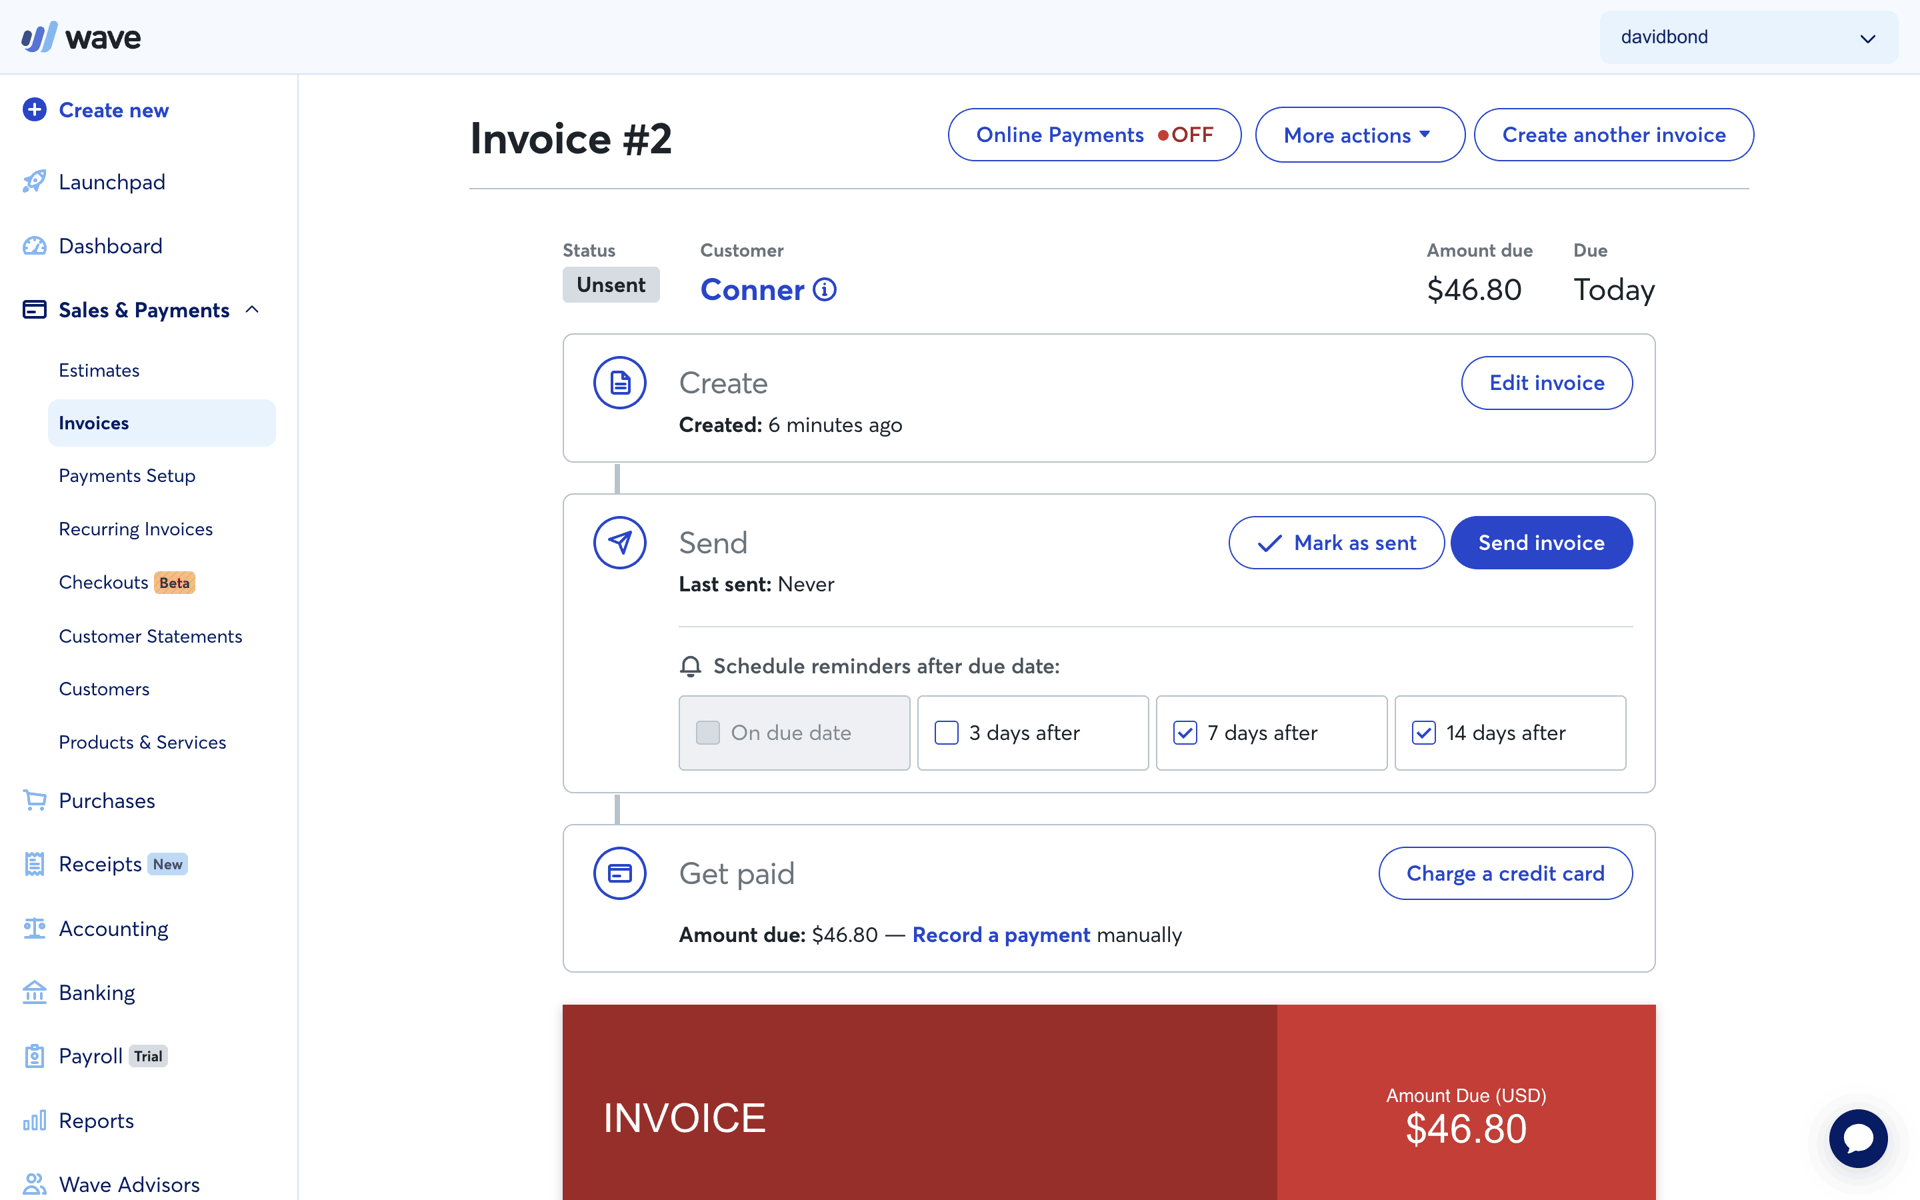Uncheck the 14 days after reminder

[1424, 733]
